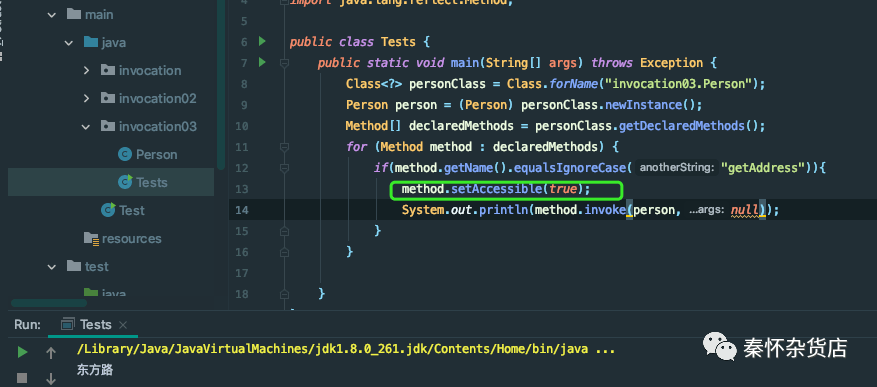Click fold end marker at line 15
Viewport: 877px width, 387px height.
point(284,230)
